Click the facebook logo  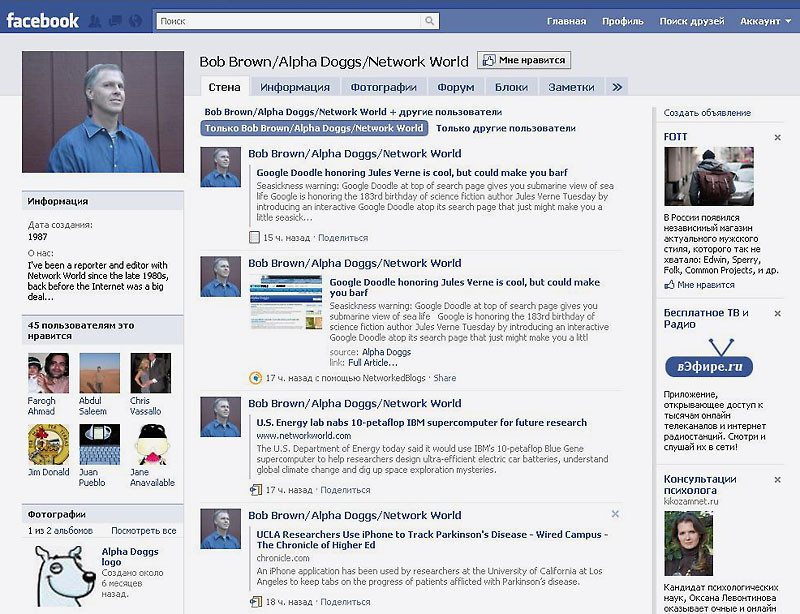coord(43,20)
